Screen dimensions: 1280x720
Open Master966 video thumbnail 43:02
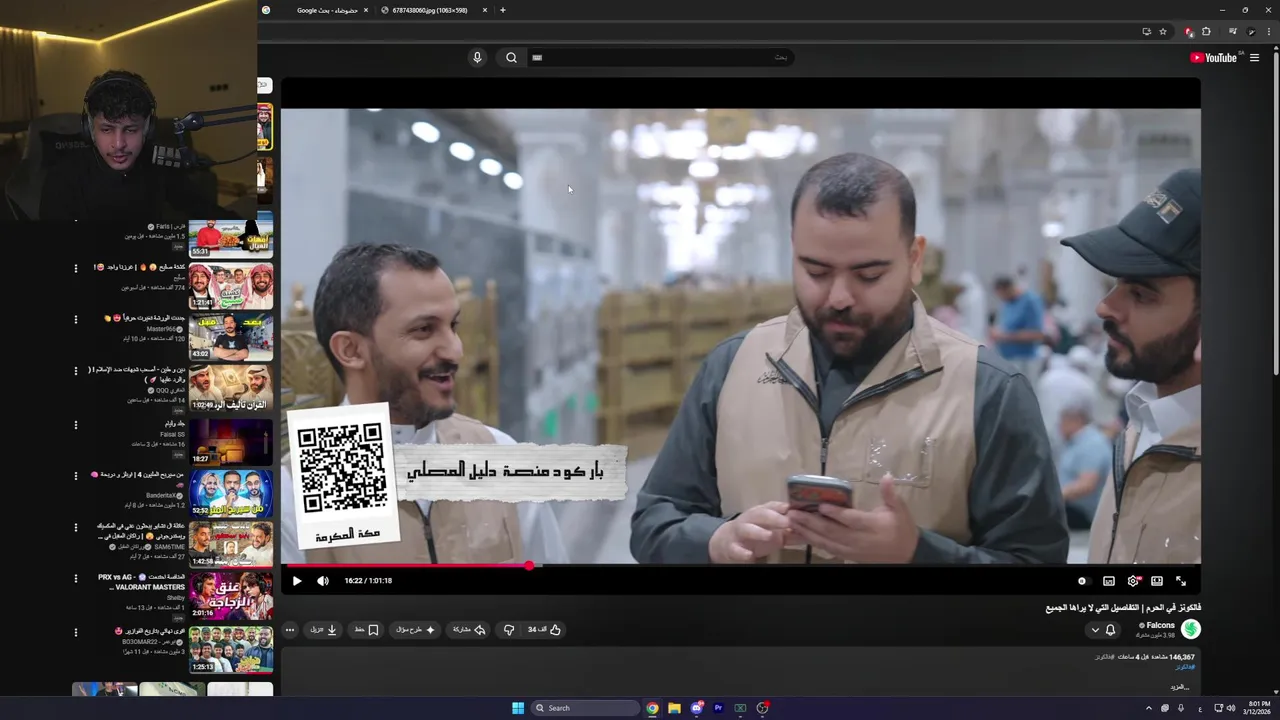[231, 337]
